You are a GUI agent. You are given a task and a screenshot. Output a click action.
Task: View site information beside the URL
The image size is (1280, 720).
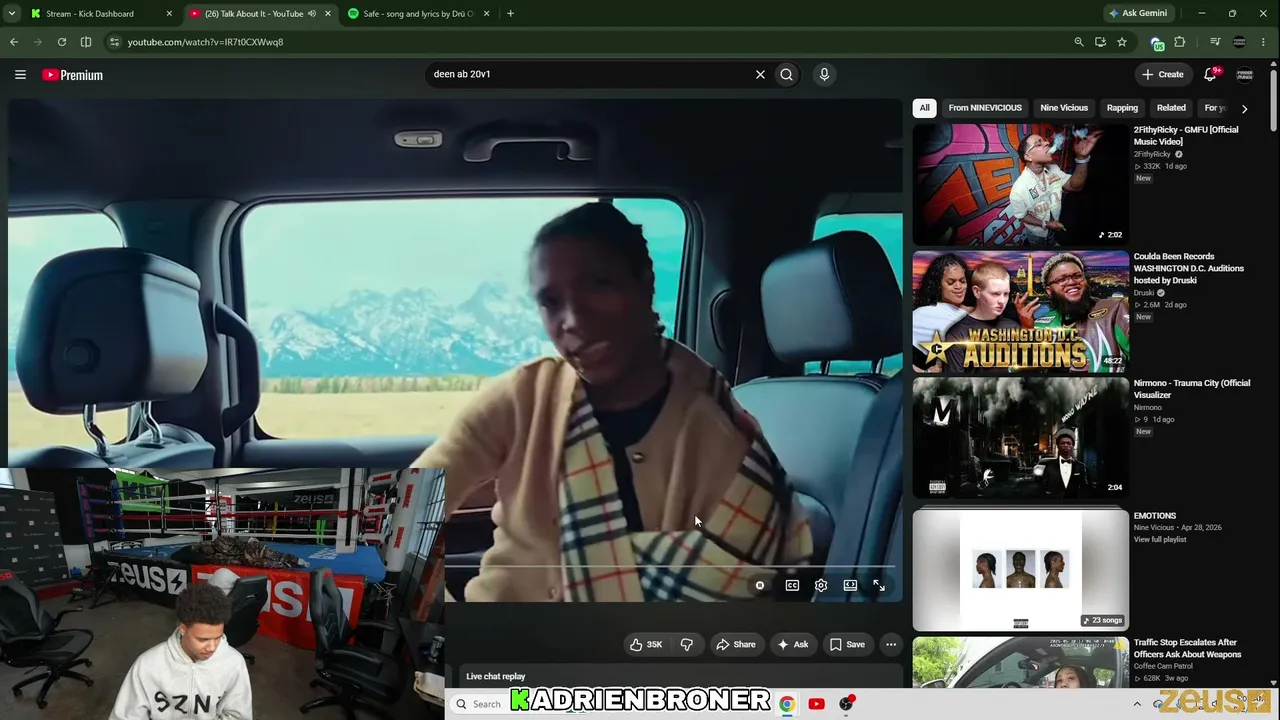pyautogui.click(x=115, y=42)
